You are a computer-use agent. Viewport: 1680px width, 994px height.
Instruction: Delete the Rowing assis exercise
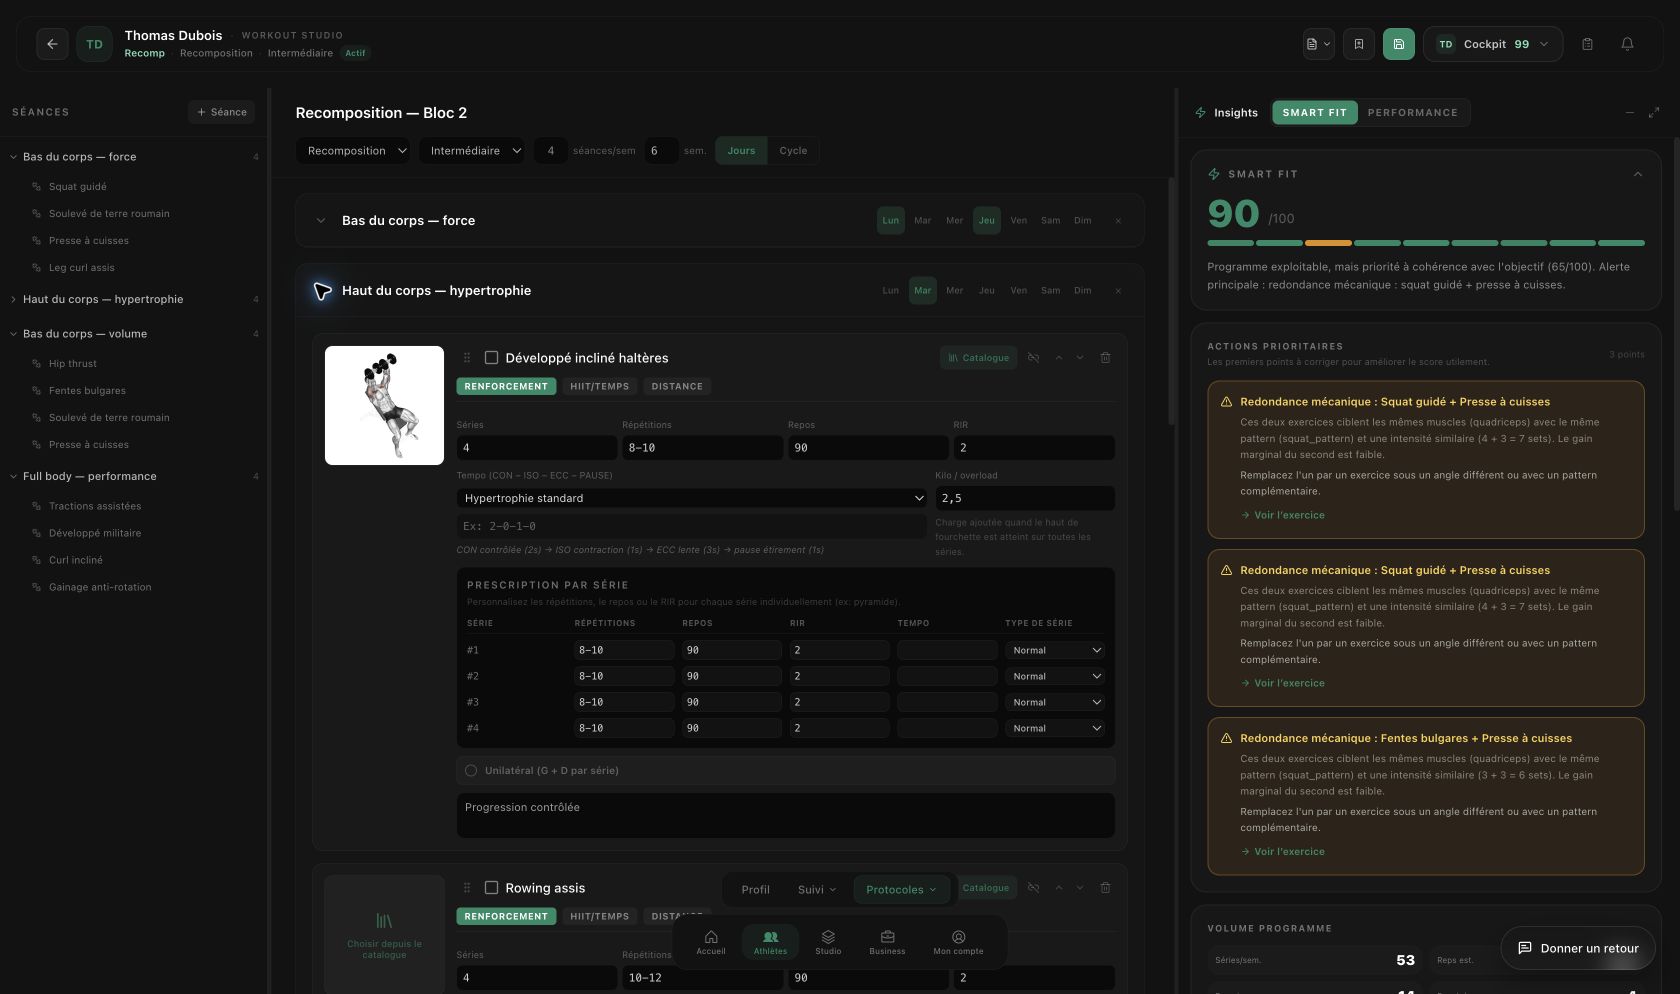tap(1105, 888)
